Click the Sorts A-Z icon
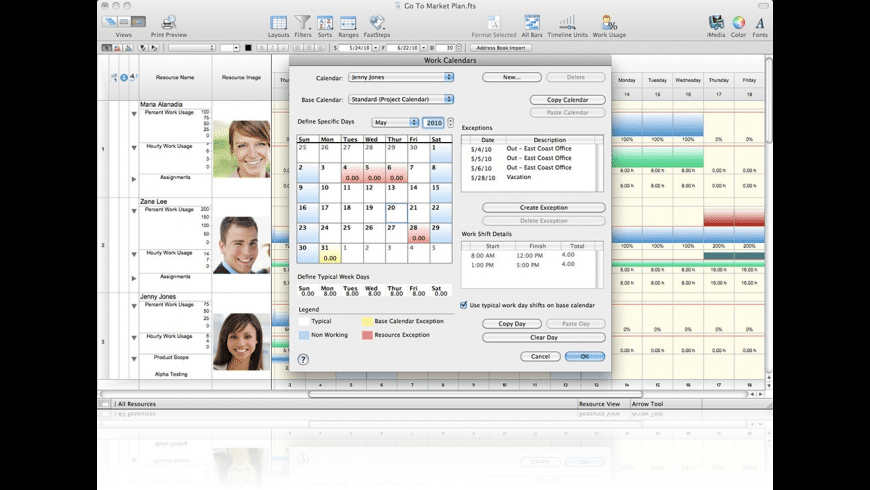870x490 pixels. point(325,23)
